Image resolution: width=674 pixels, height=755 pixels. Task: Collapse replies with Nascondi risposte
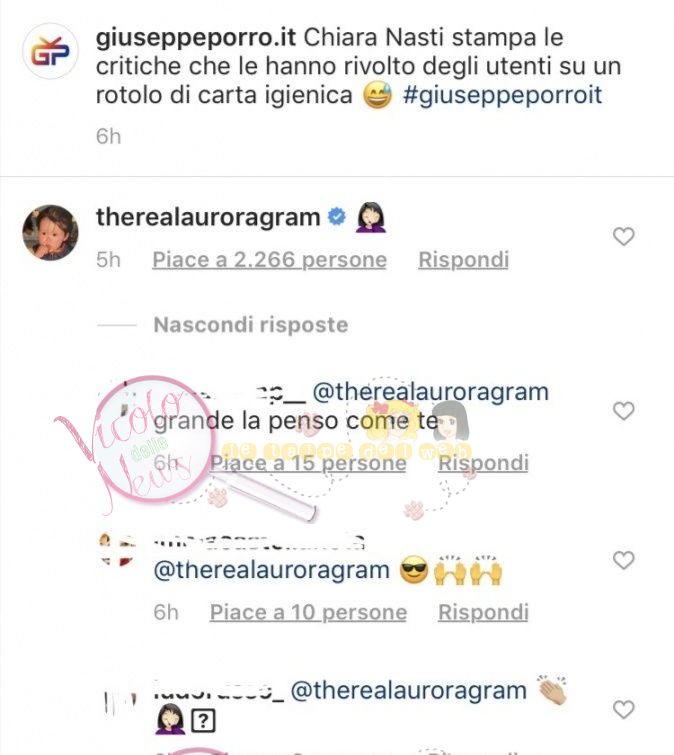(x=251, y=325)
